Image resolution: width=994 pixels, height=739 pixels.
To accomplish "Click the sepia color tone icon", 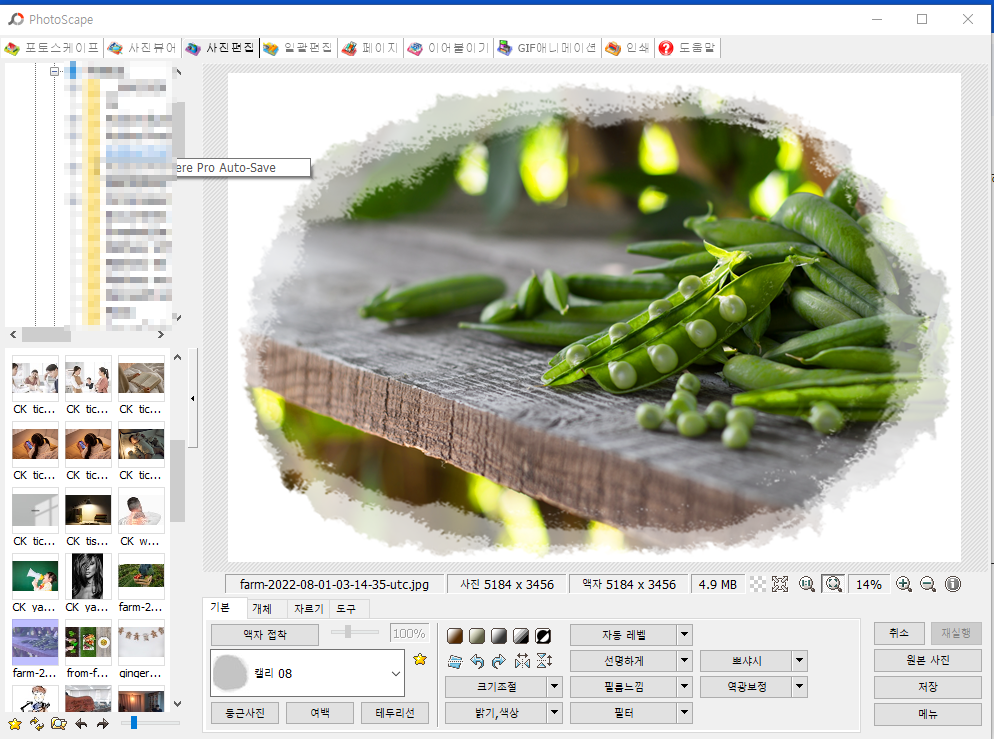I will 455,636.
